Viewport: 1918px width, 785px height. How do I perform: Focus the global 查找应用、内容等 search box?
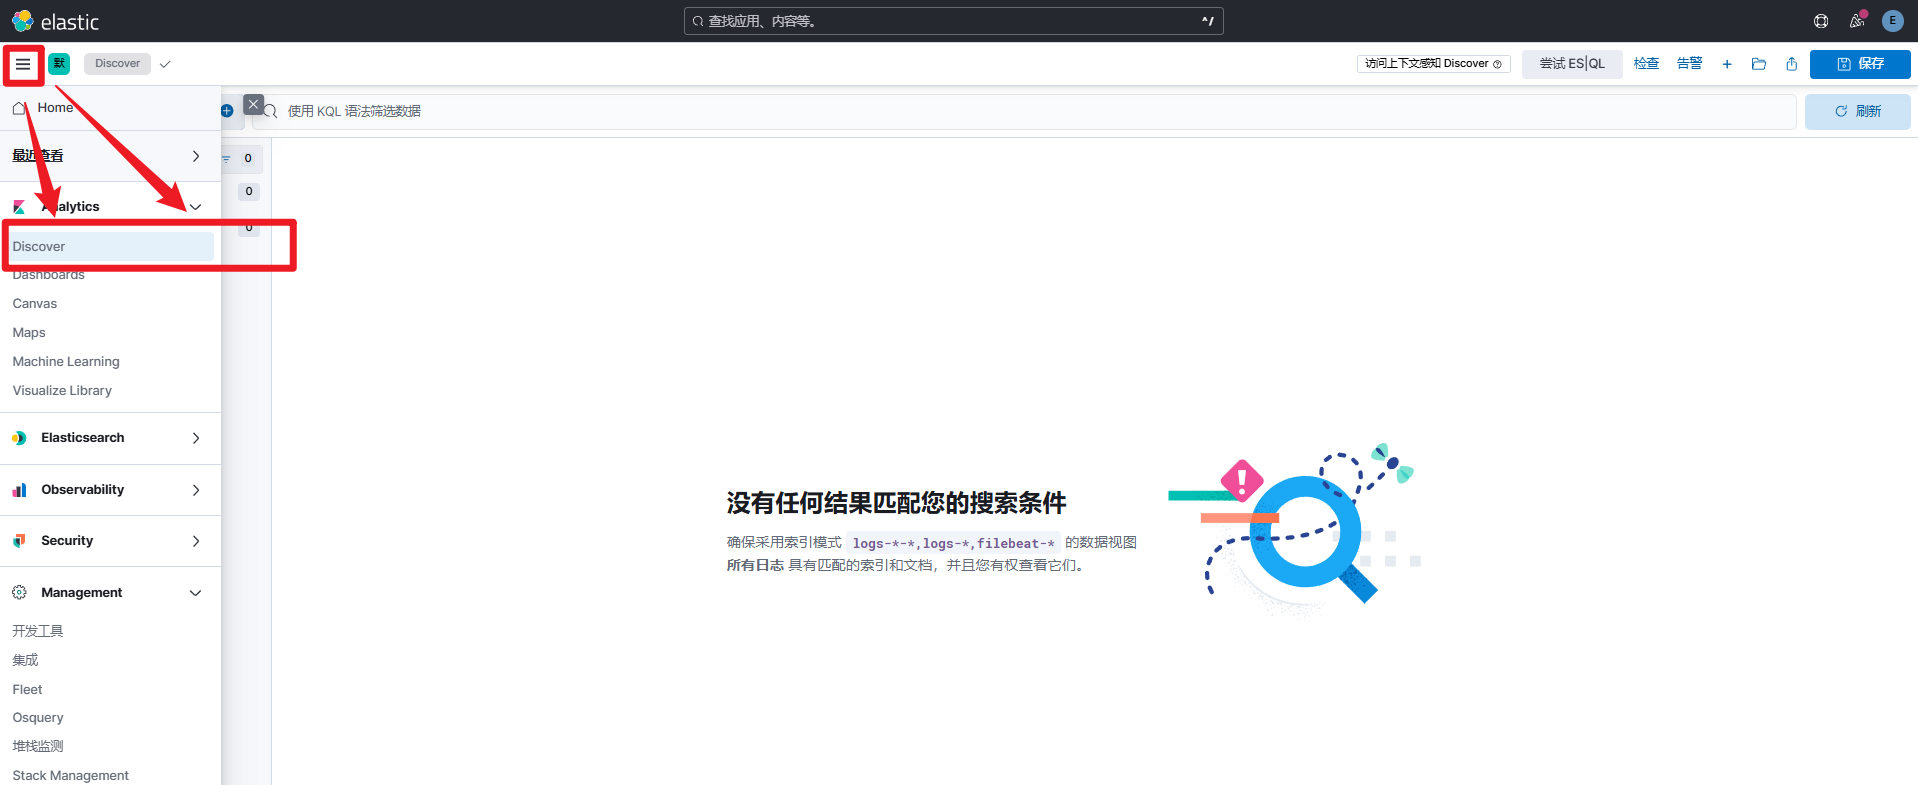(x=953, y=21)
